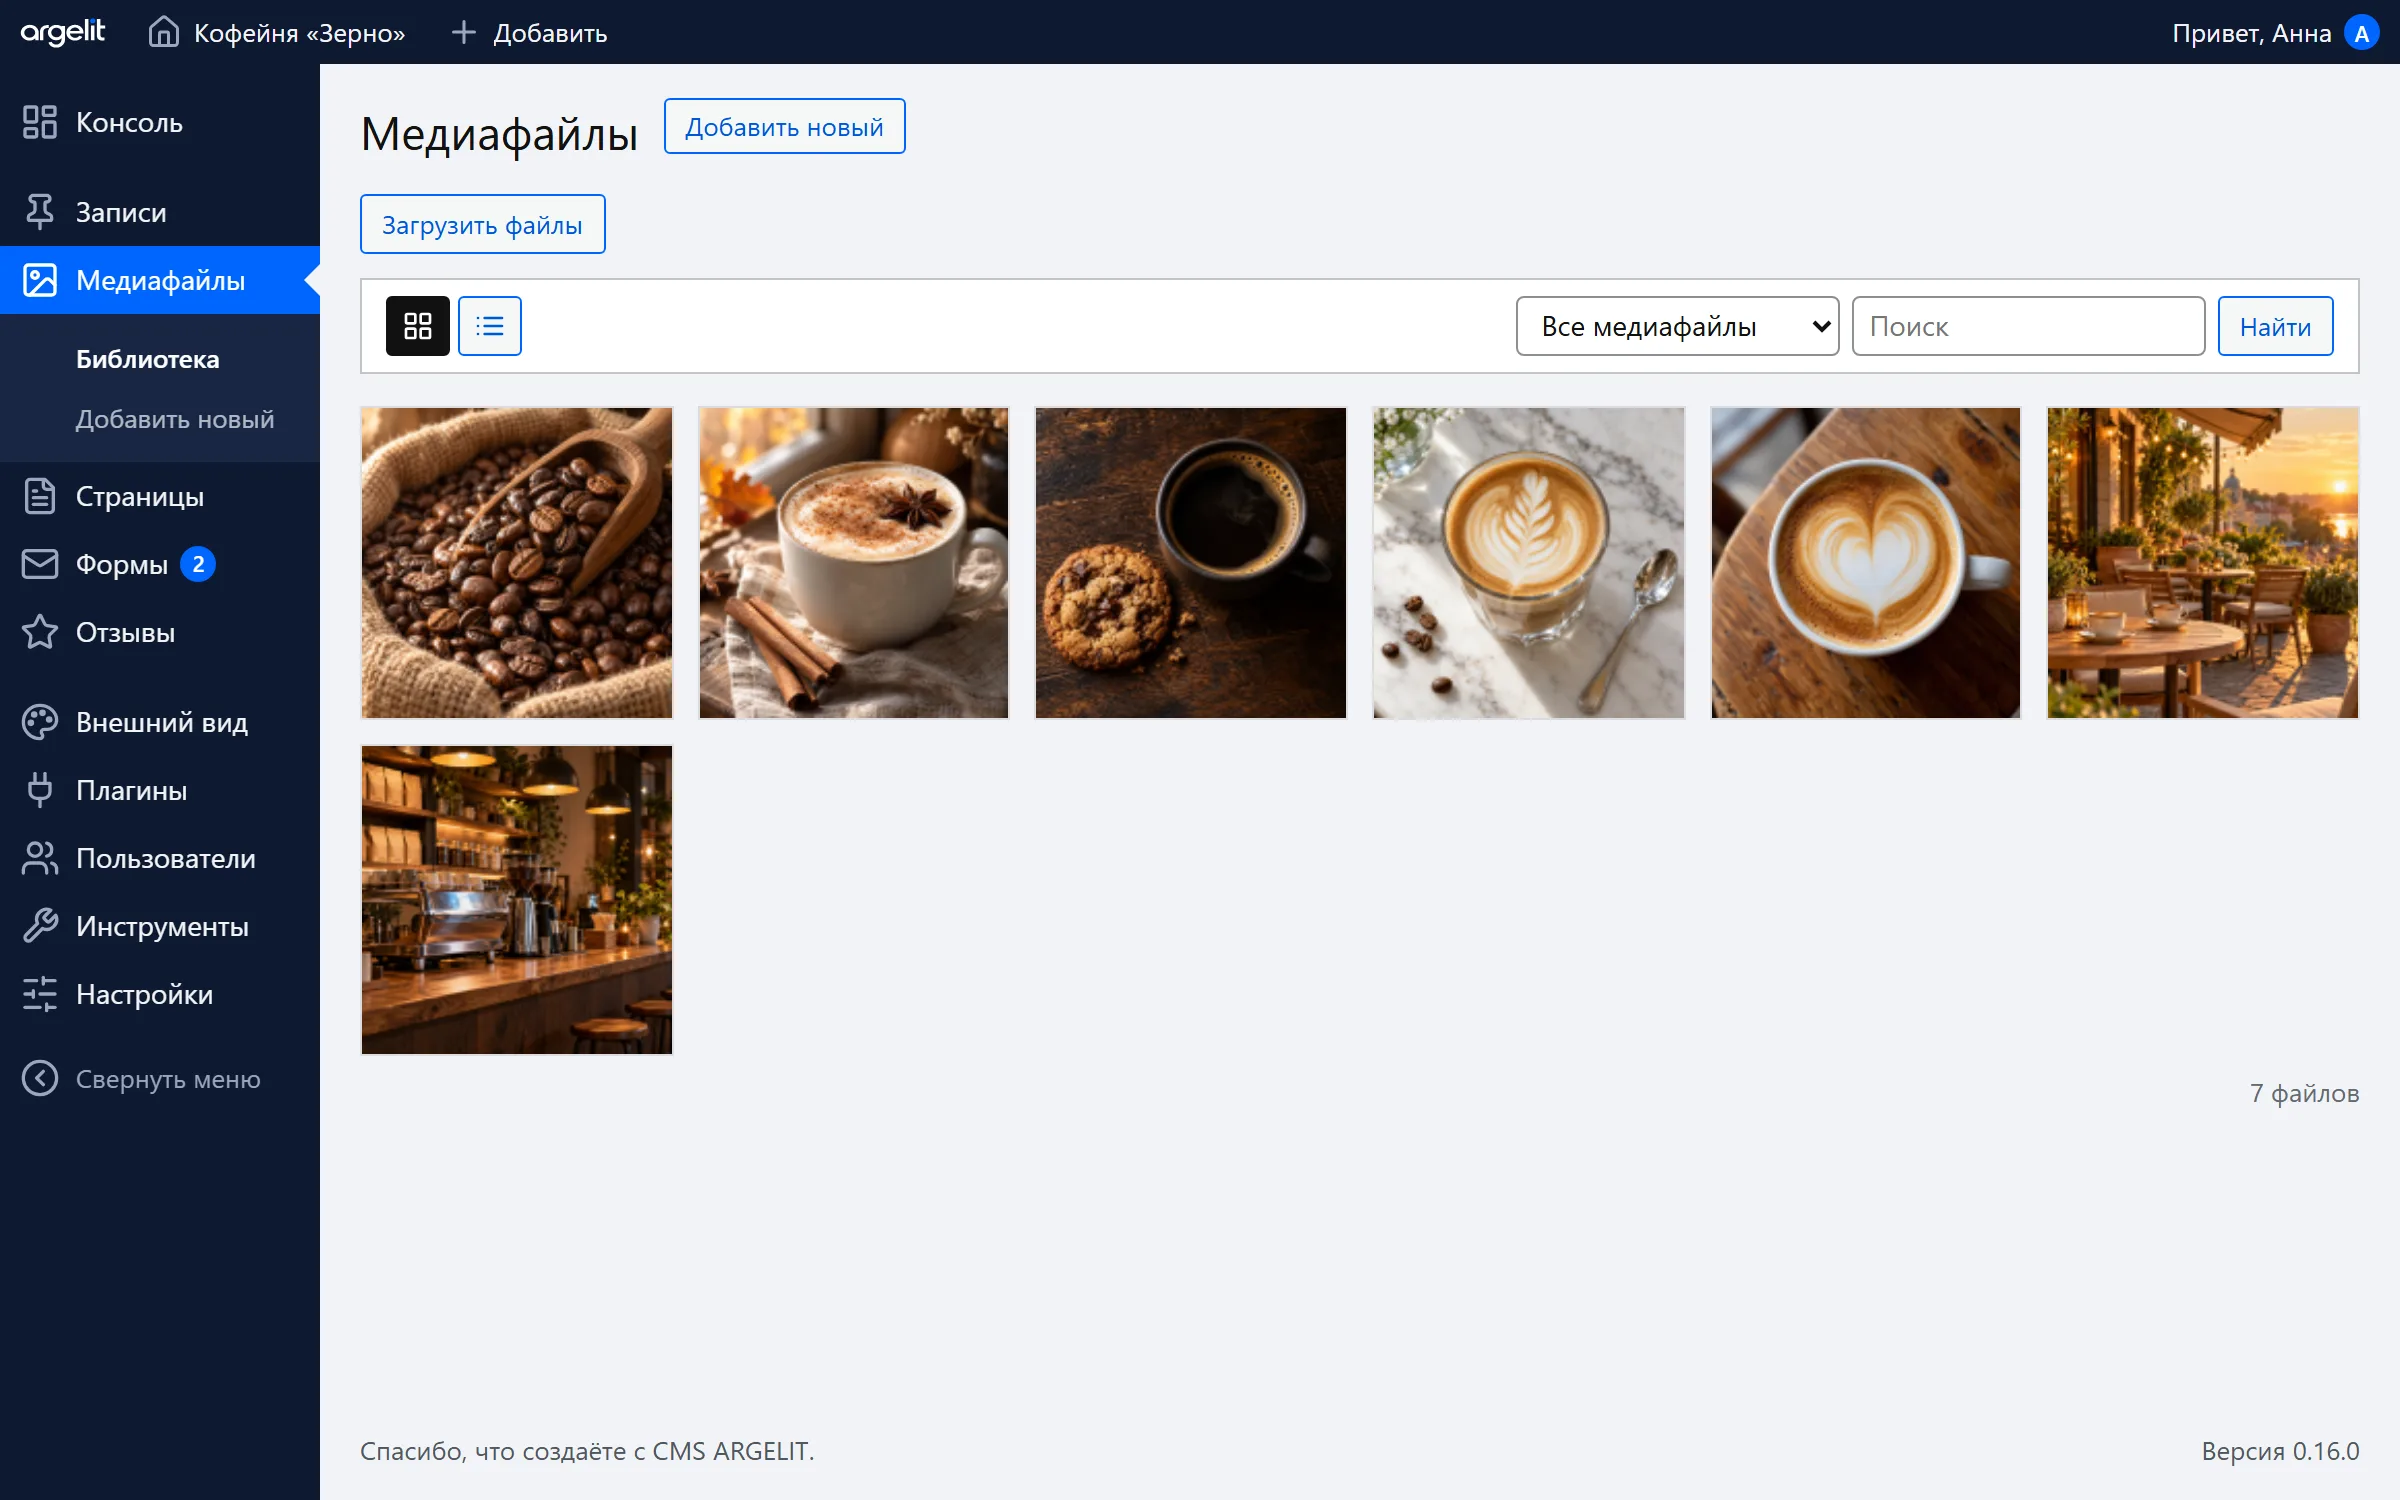The height and width of the screenshot is (1500, 2400).
Task: Click the Консоль dashboard icon
Action: point(40,122)
